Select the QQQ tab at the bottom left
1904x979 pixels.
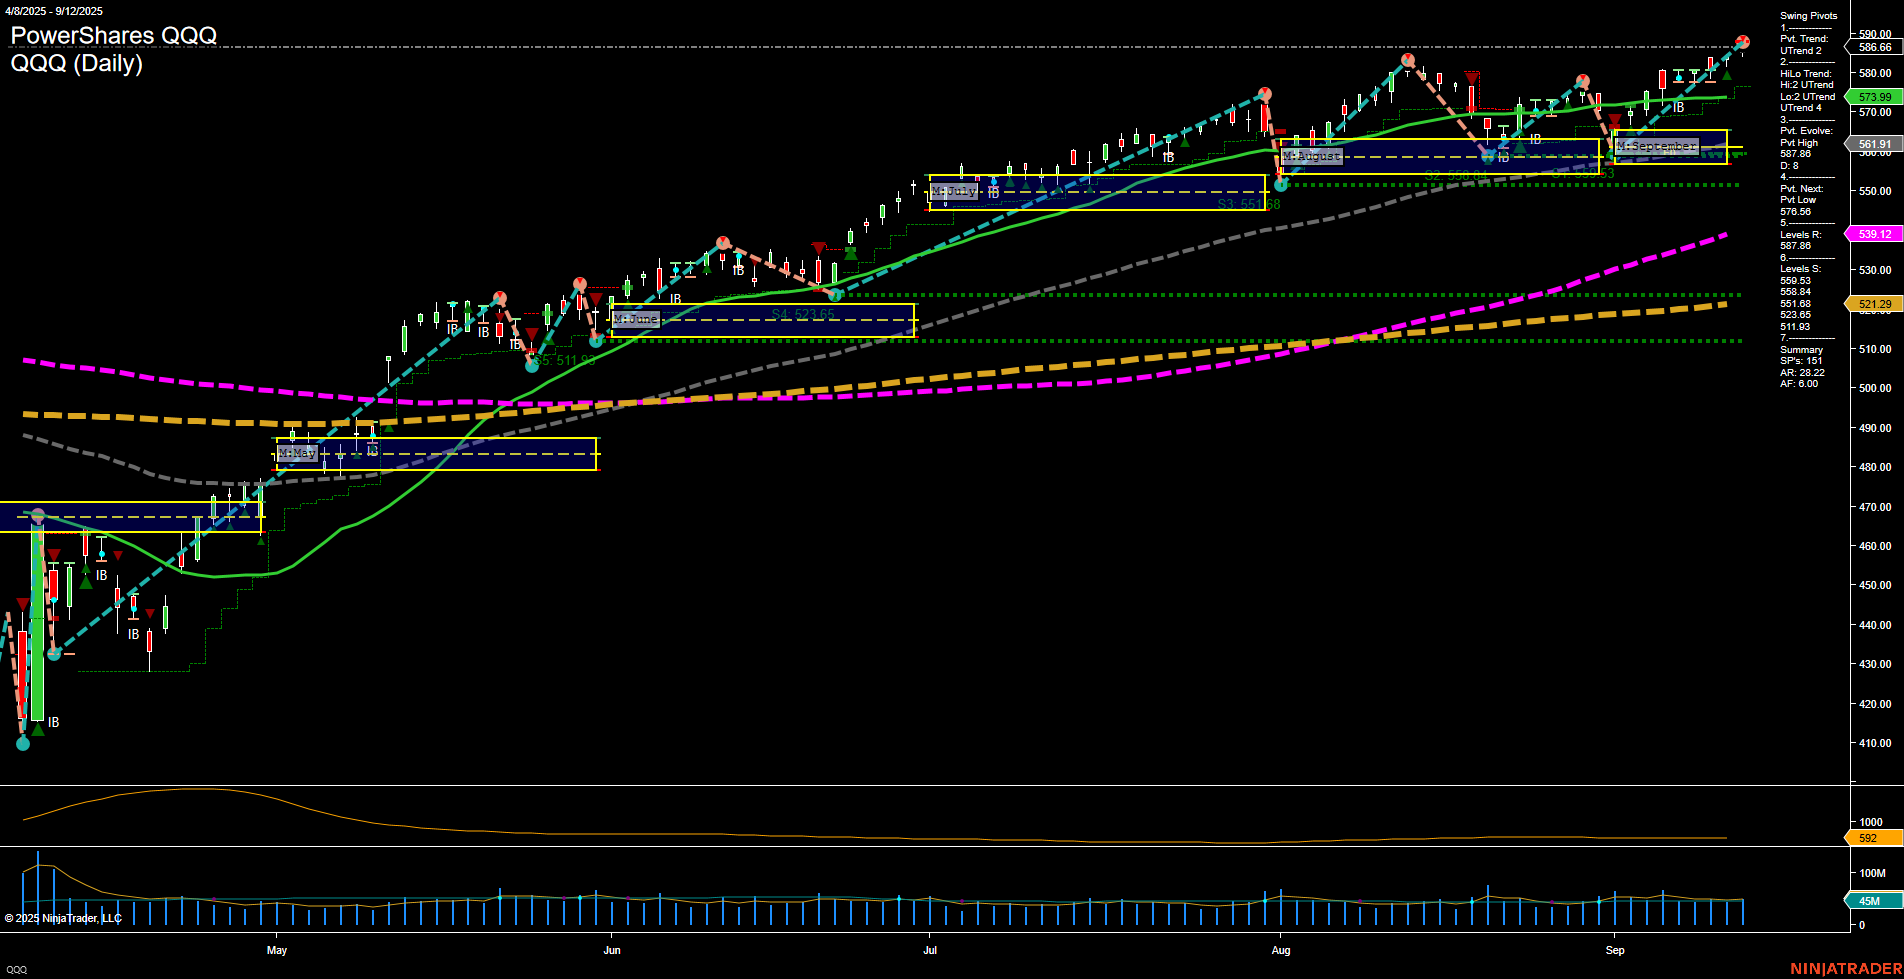(19, 967)
